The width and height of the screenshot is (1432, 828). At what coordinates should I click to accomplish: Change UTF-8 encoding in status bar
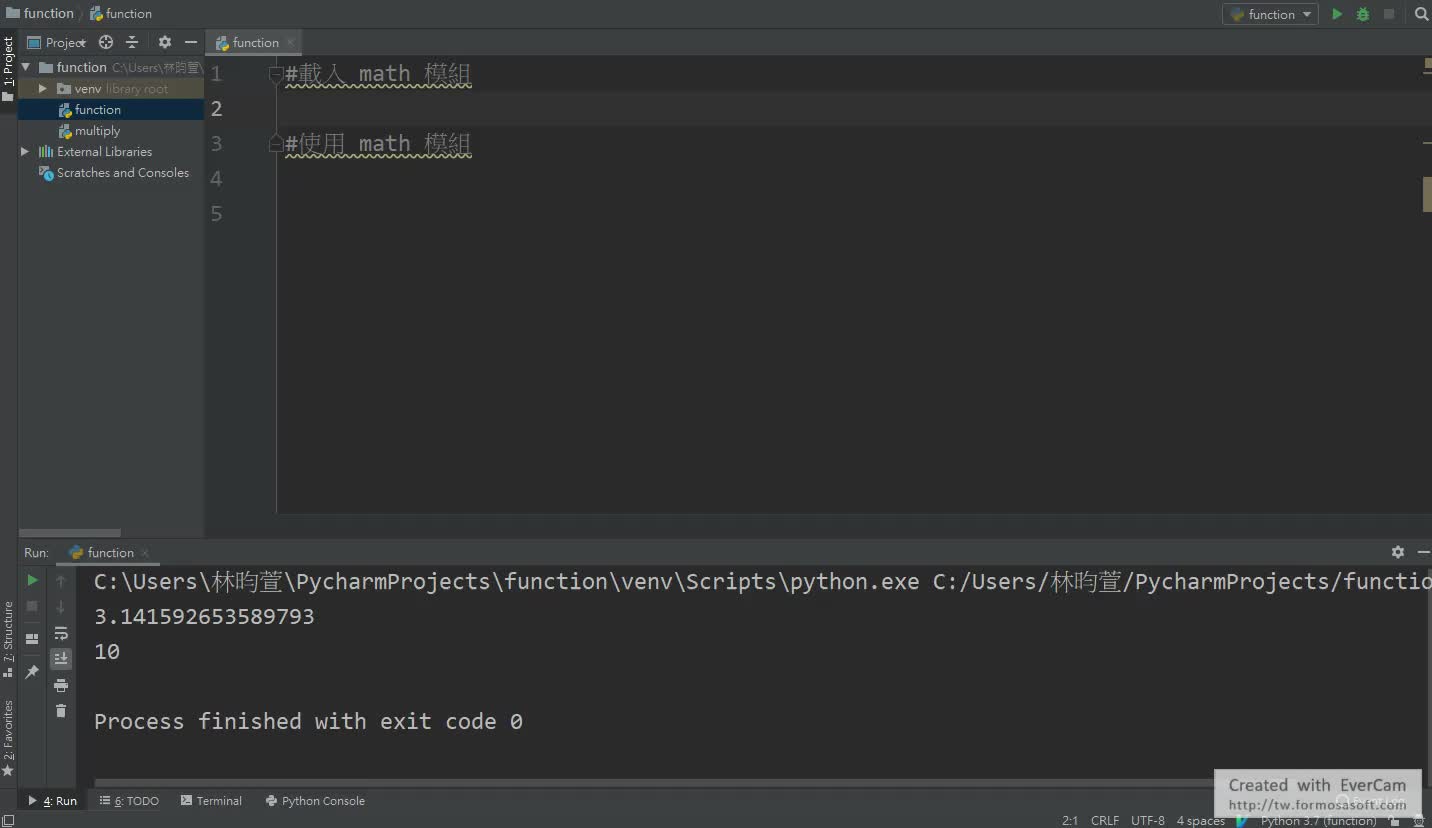coord(1148,820)
